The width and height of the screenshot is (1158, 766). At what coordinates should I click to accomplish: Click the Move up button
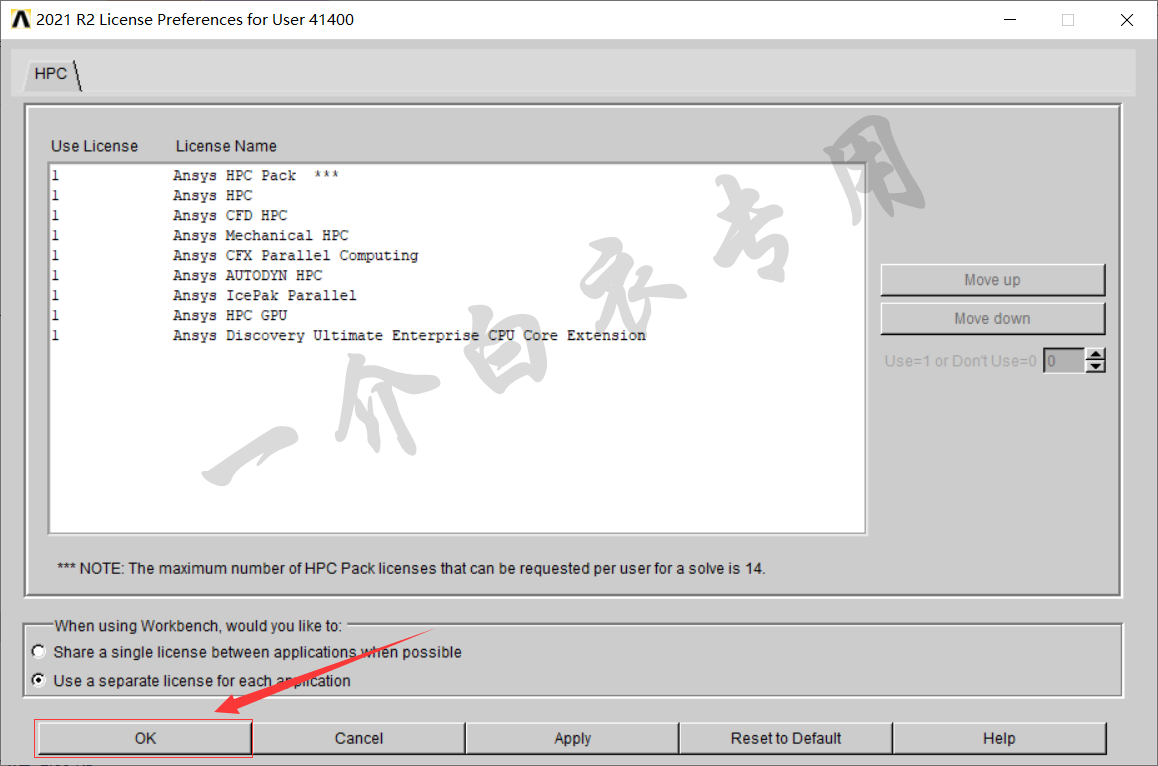(993, 280)
